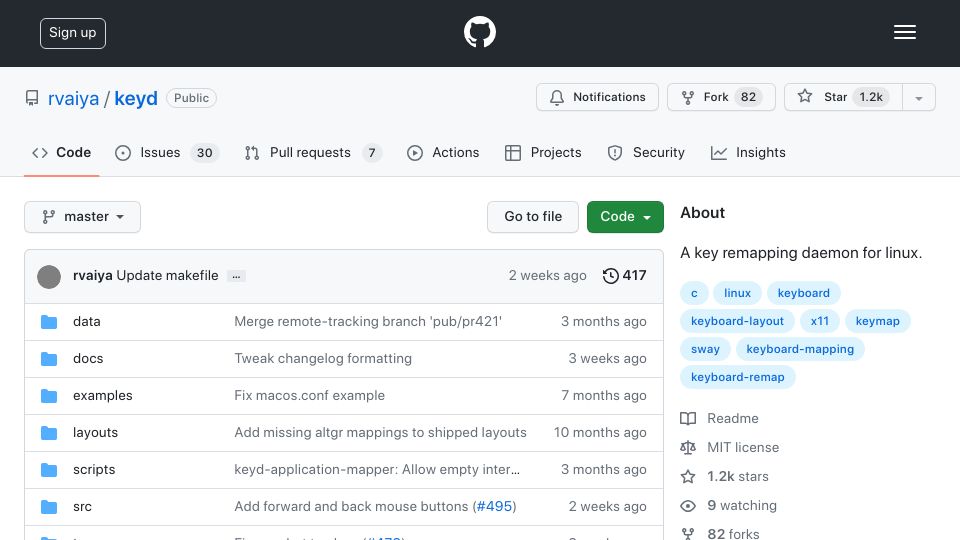View the 1.2k stars link
Screen dimensions: 960x540
725,476
